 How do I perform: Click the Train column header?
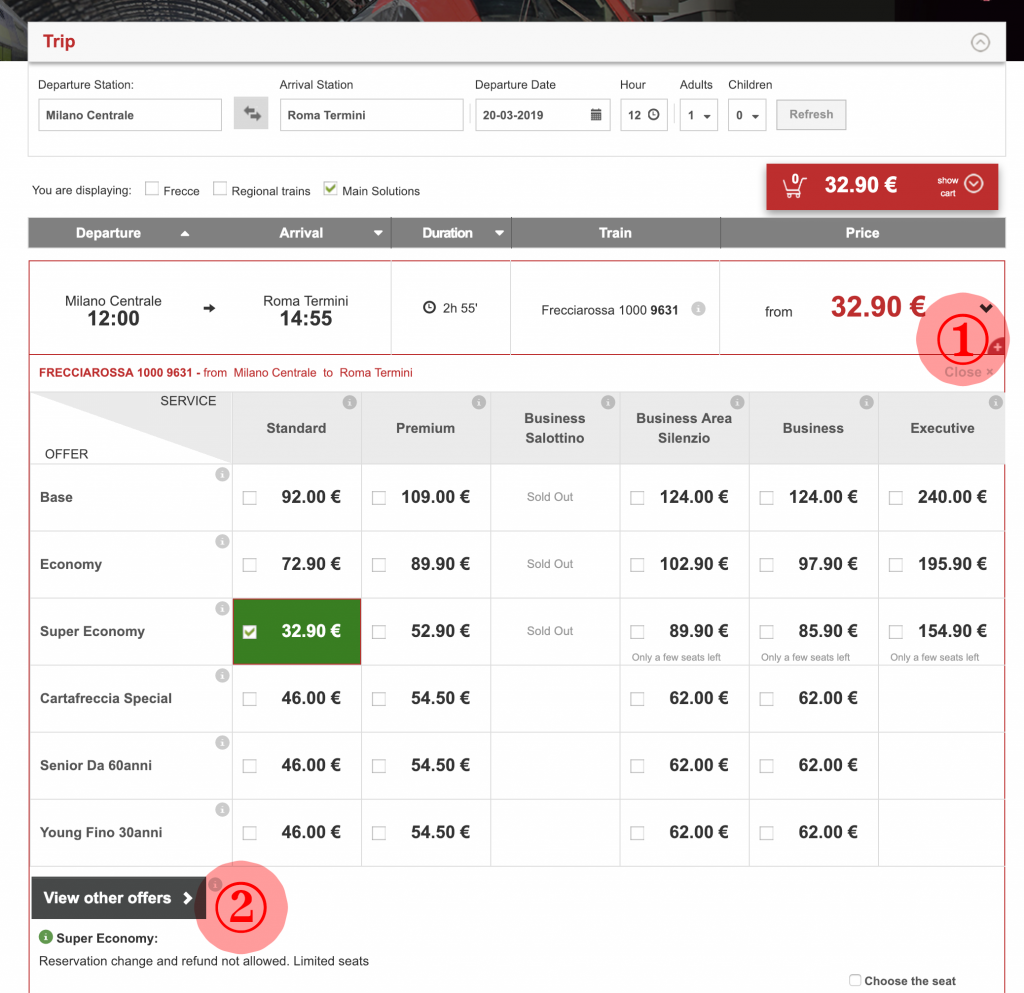click(615, 233)
